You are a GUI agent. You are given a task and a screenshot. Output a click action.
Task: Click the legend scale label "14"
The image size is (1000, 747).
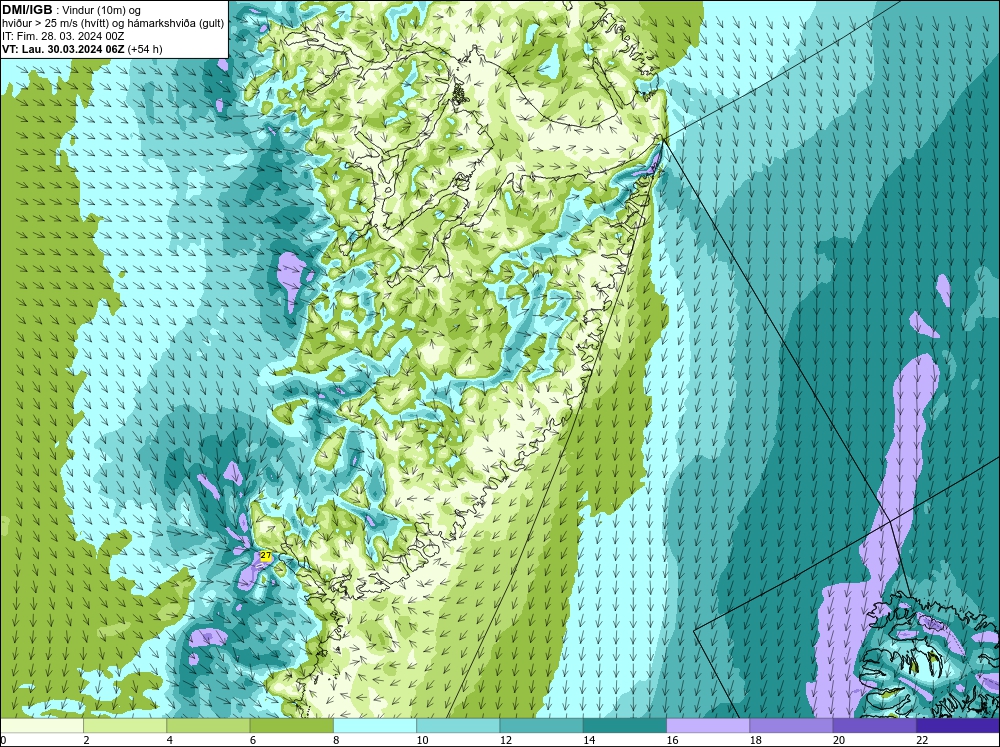click(x=589, y=740)
